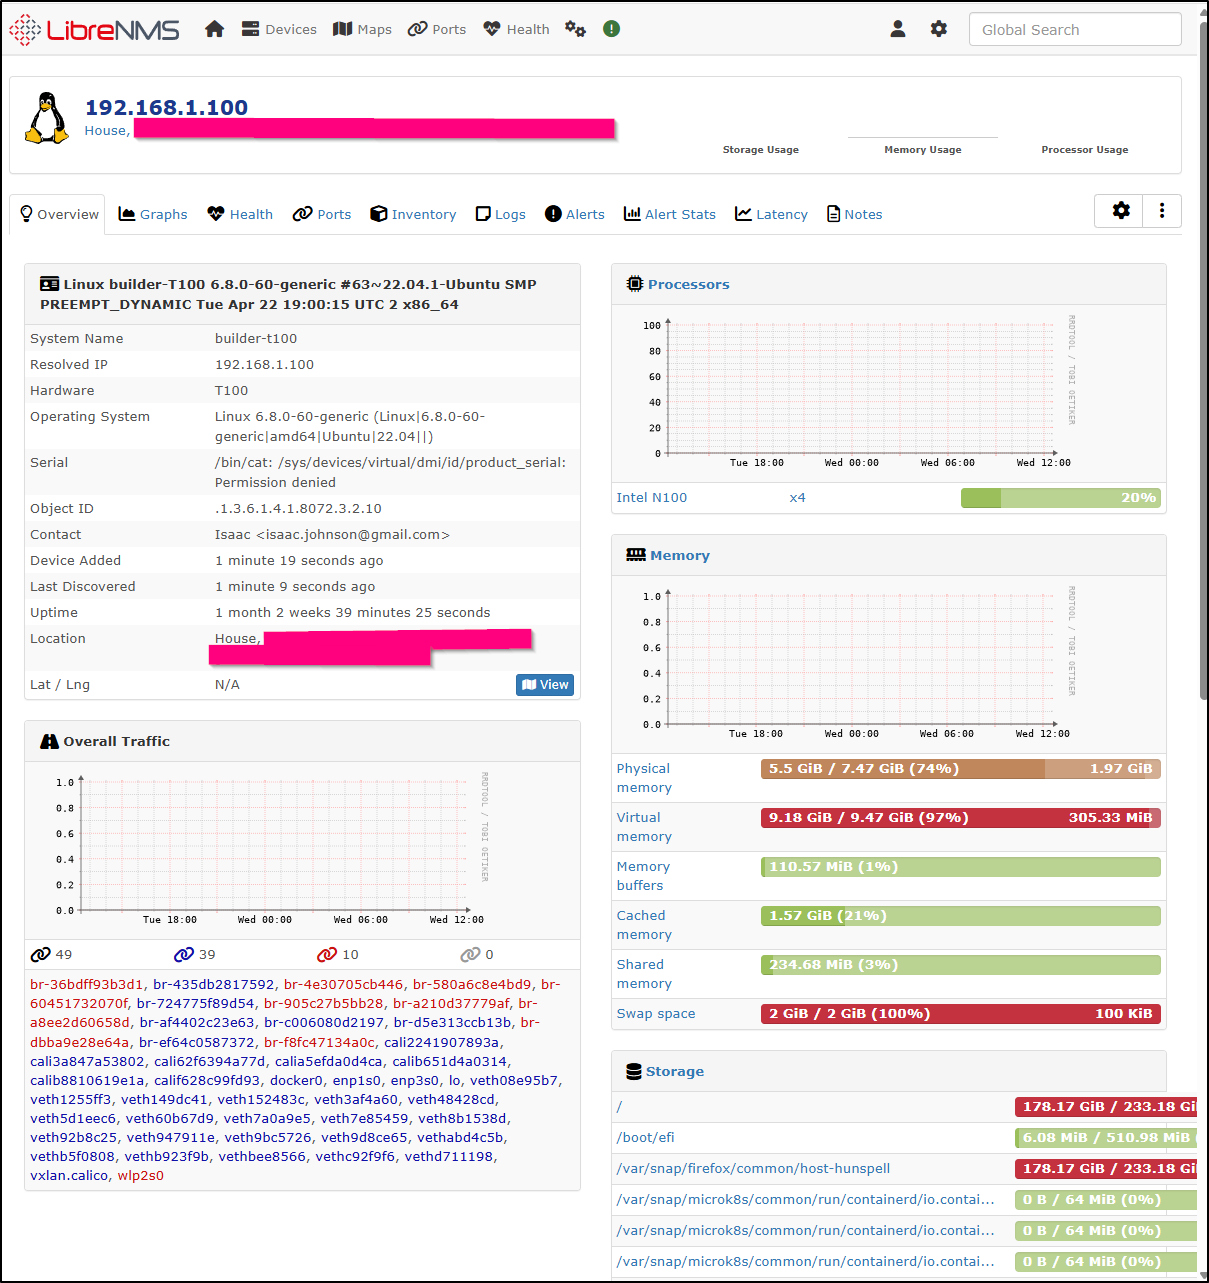Viewport: 1209px width, 1283px height.
Task: Click the Storage Usage header label
Action: tap(761, 150)
